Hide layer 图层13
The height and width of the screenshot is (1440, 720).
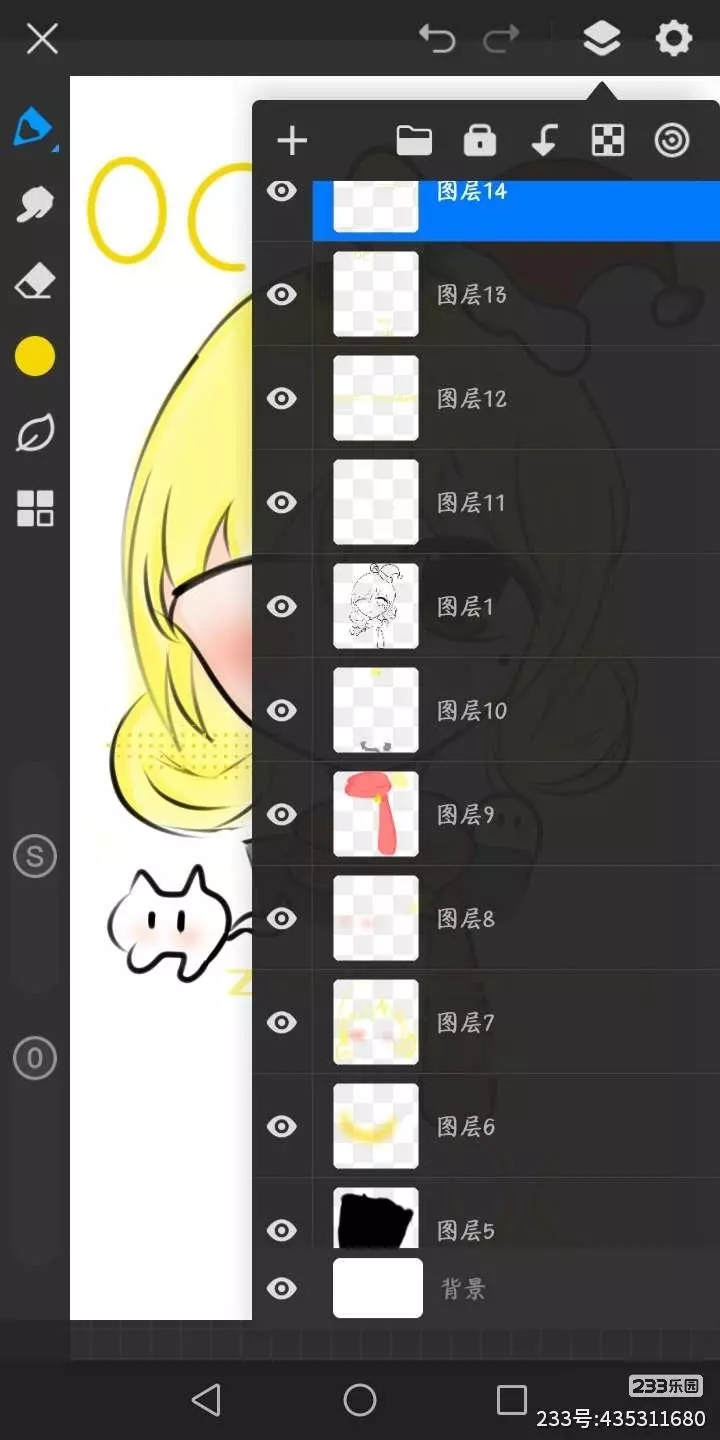click(282, 294)
